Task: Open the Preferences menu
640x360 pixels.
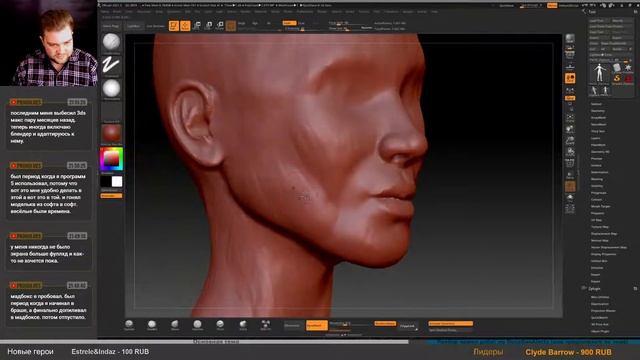Action: pyautogui.click(x=305, y=11)
